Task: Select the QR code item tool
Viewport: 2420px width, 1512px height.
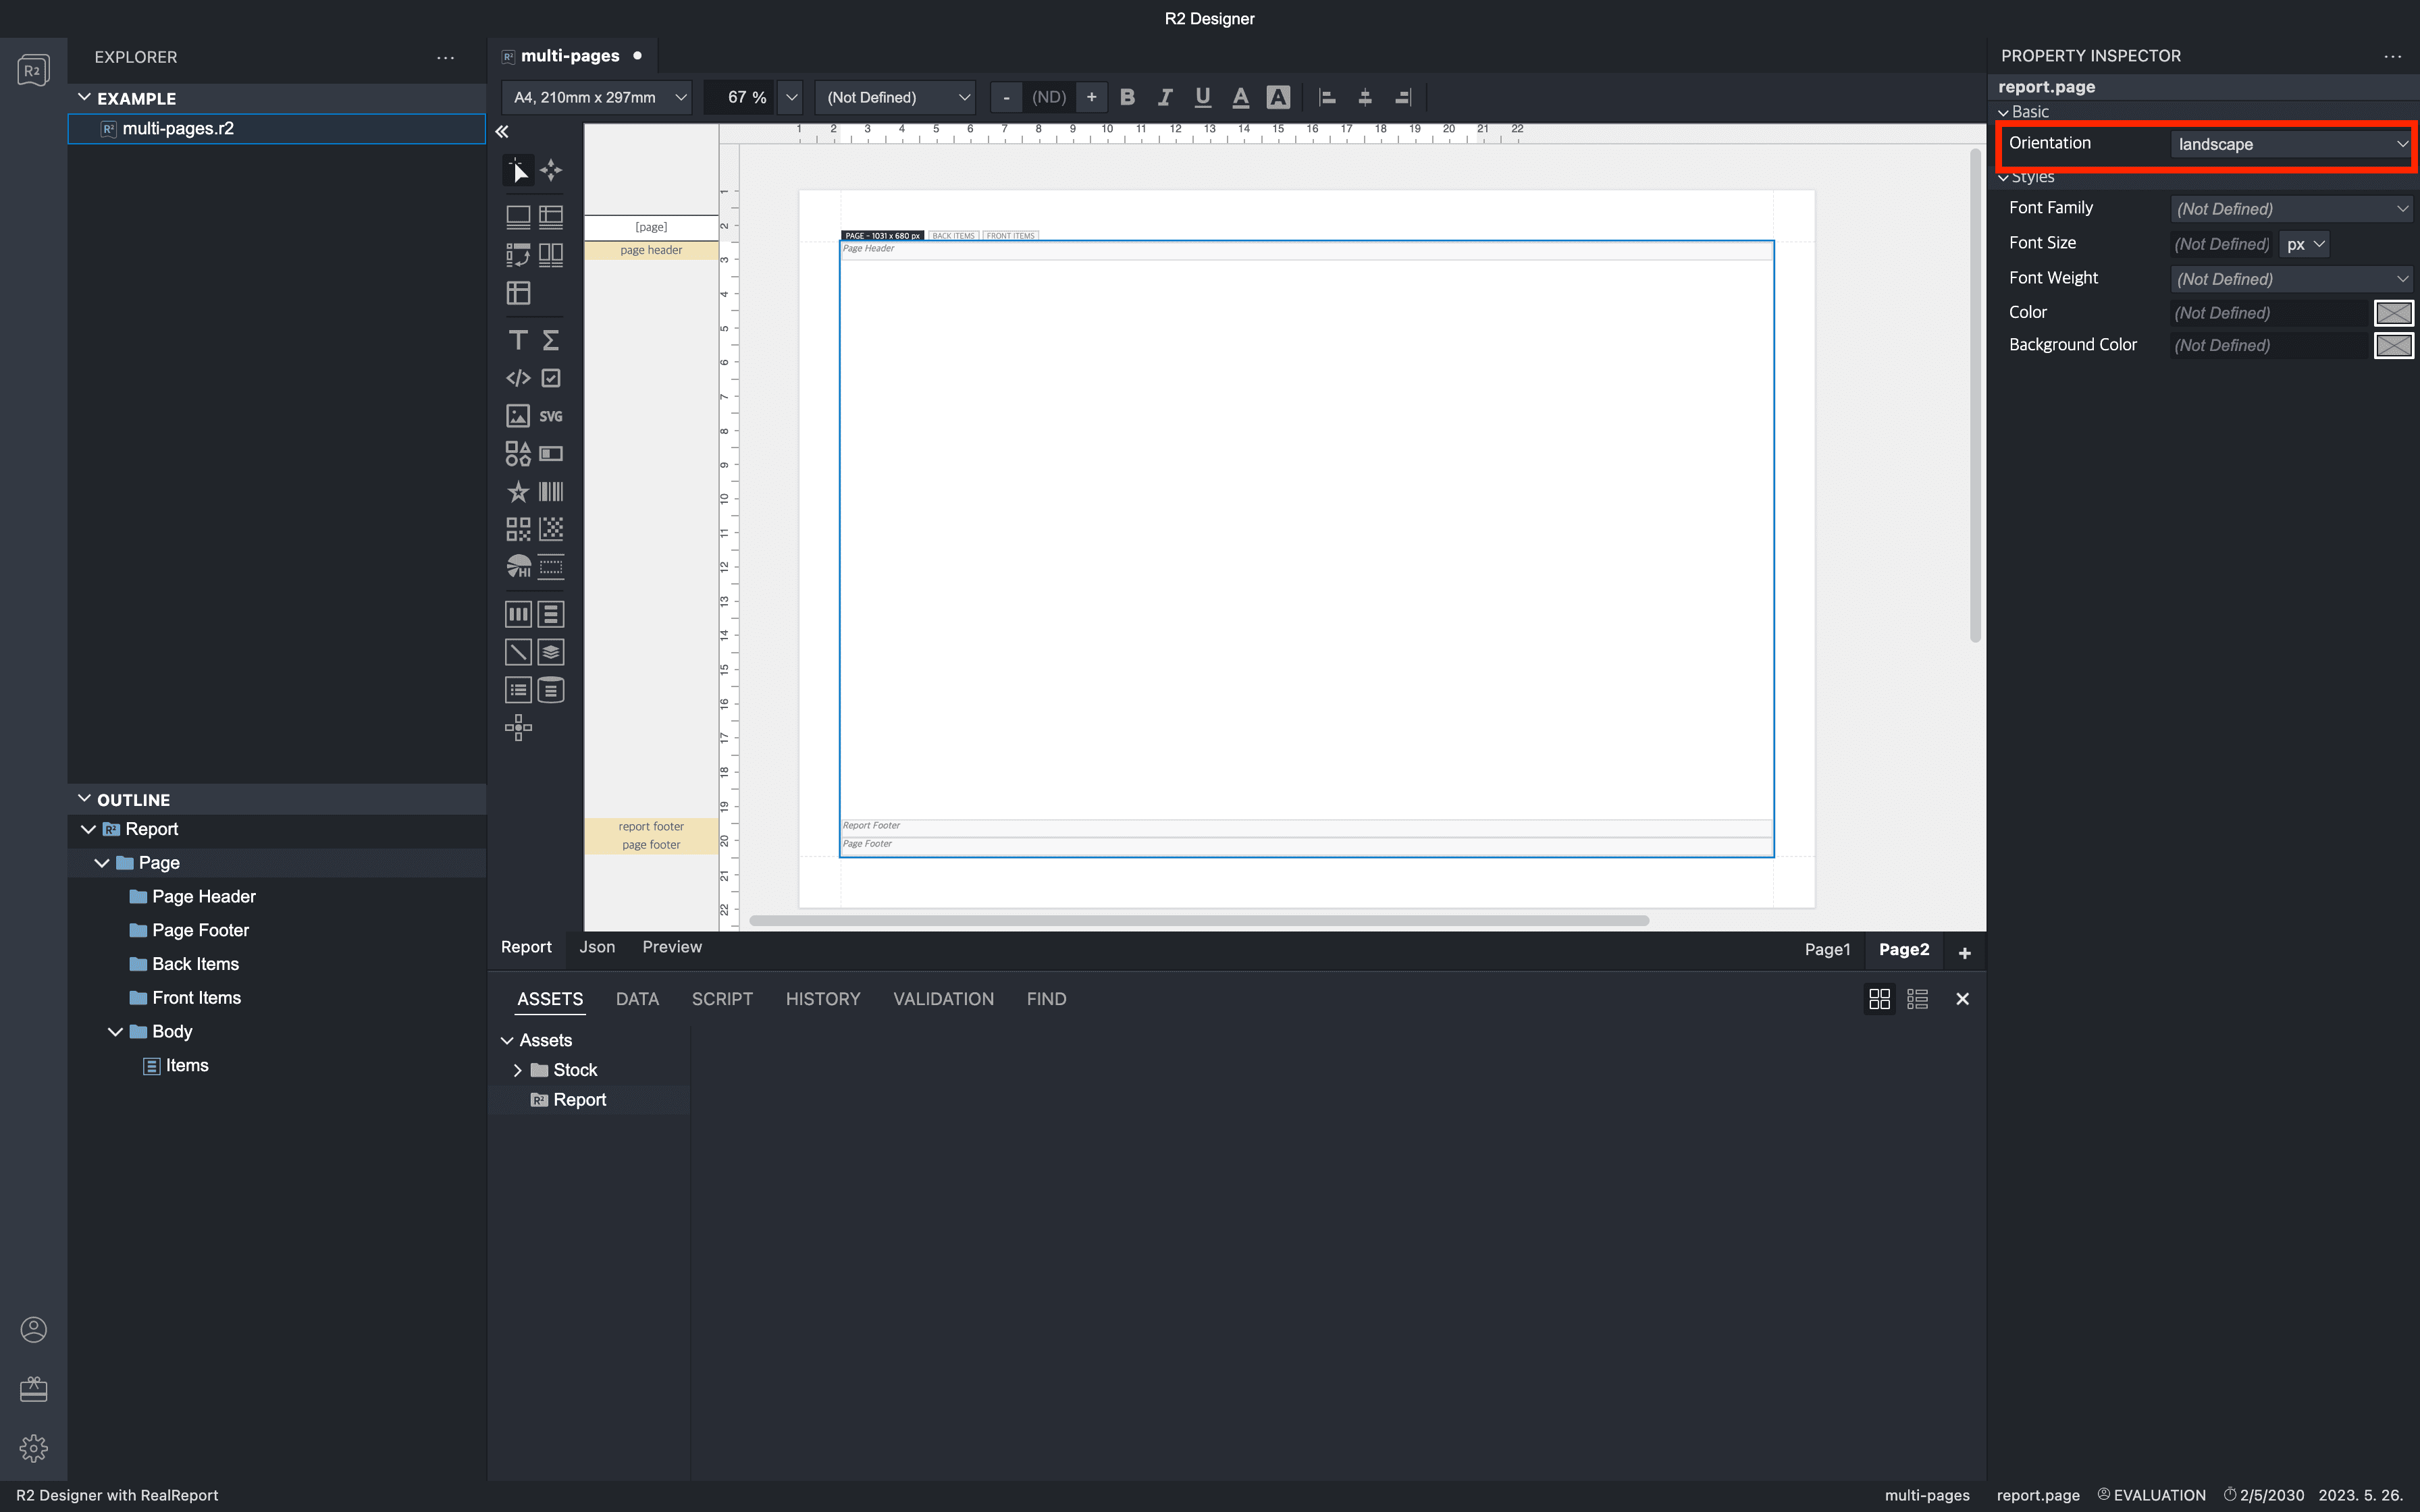Action: (x=518, y=529)
